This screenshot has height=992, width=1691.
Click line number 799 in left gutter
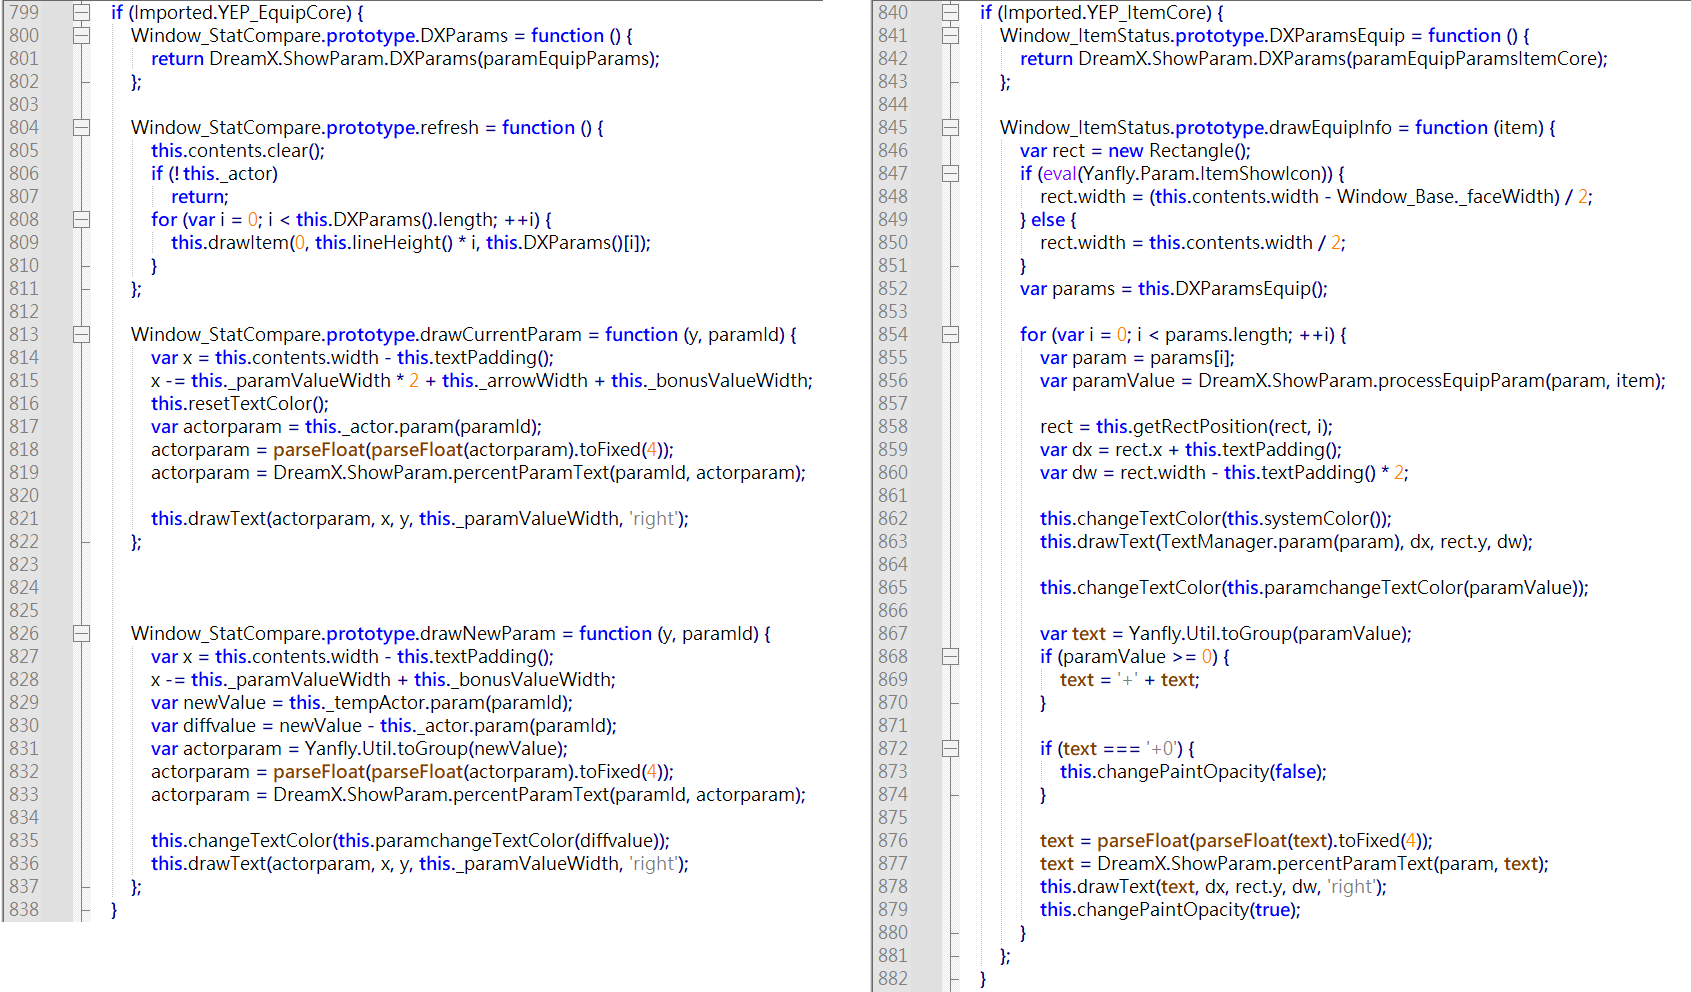pos(24,13)
